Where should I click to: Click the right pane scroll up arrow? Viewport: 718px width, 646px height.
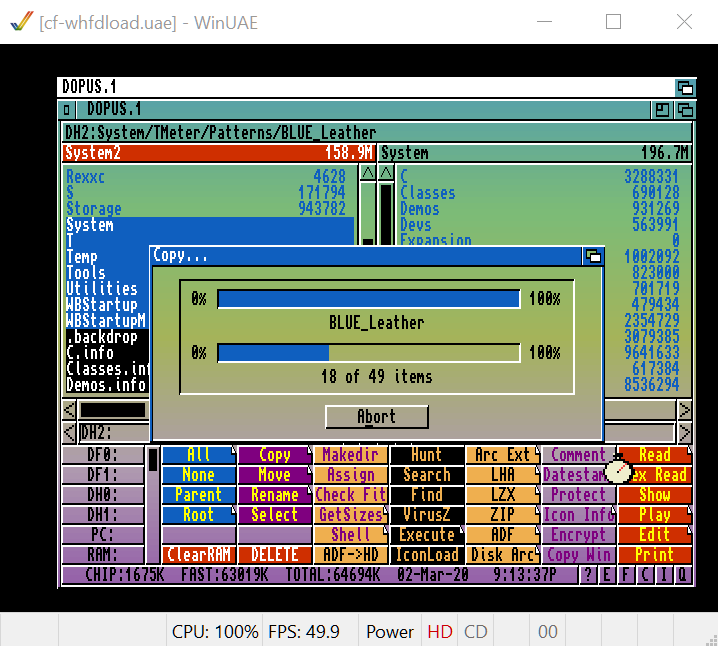click(386, 173)
